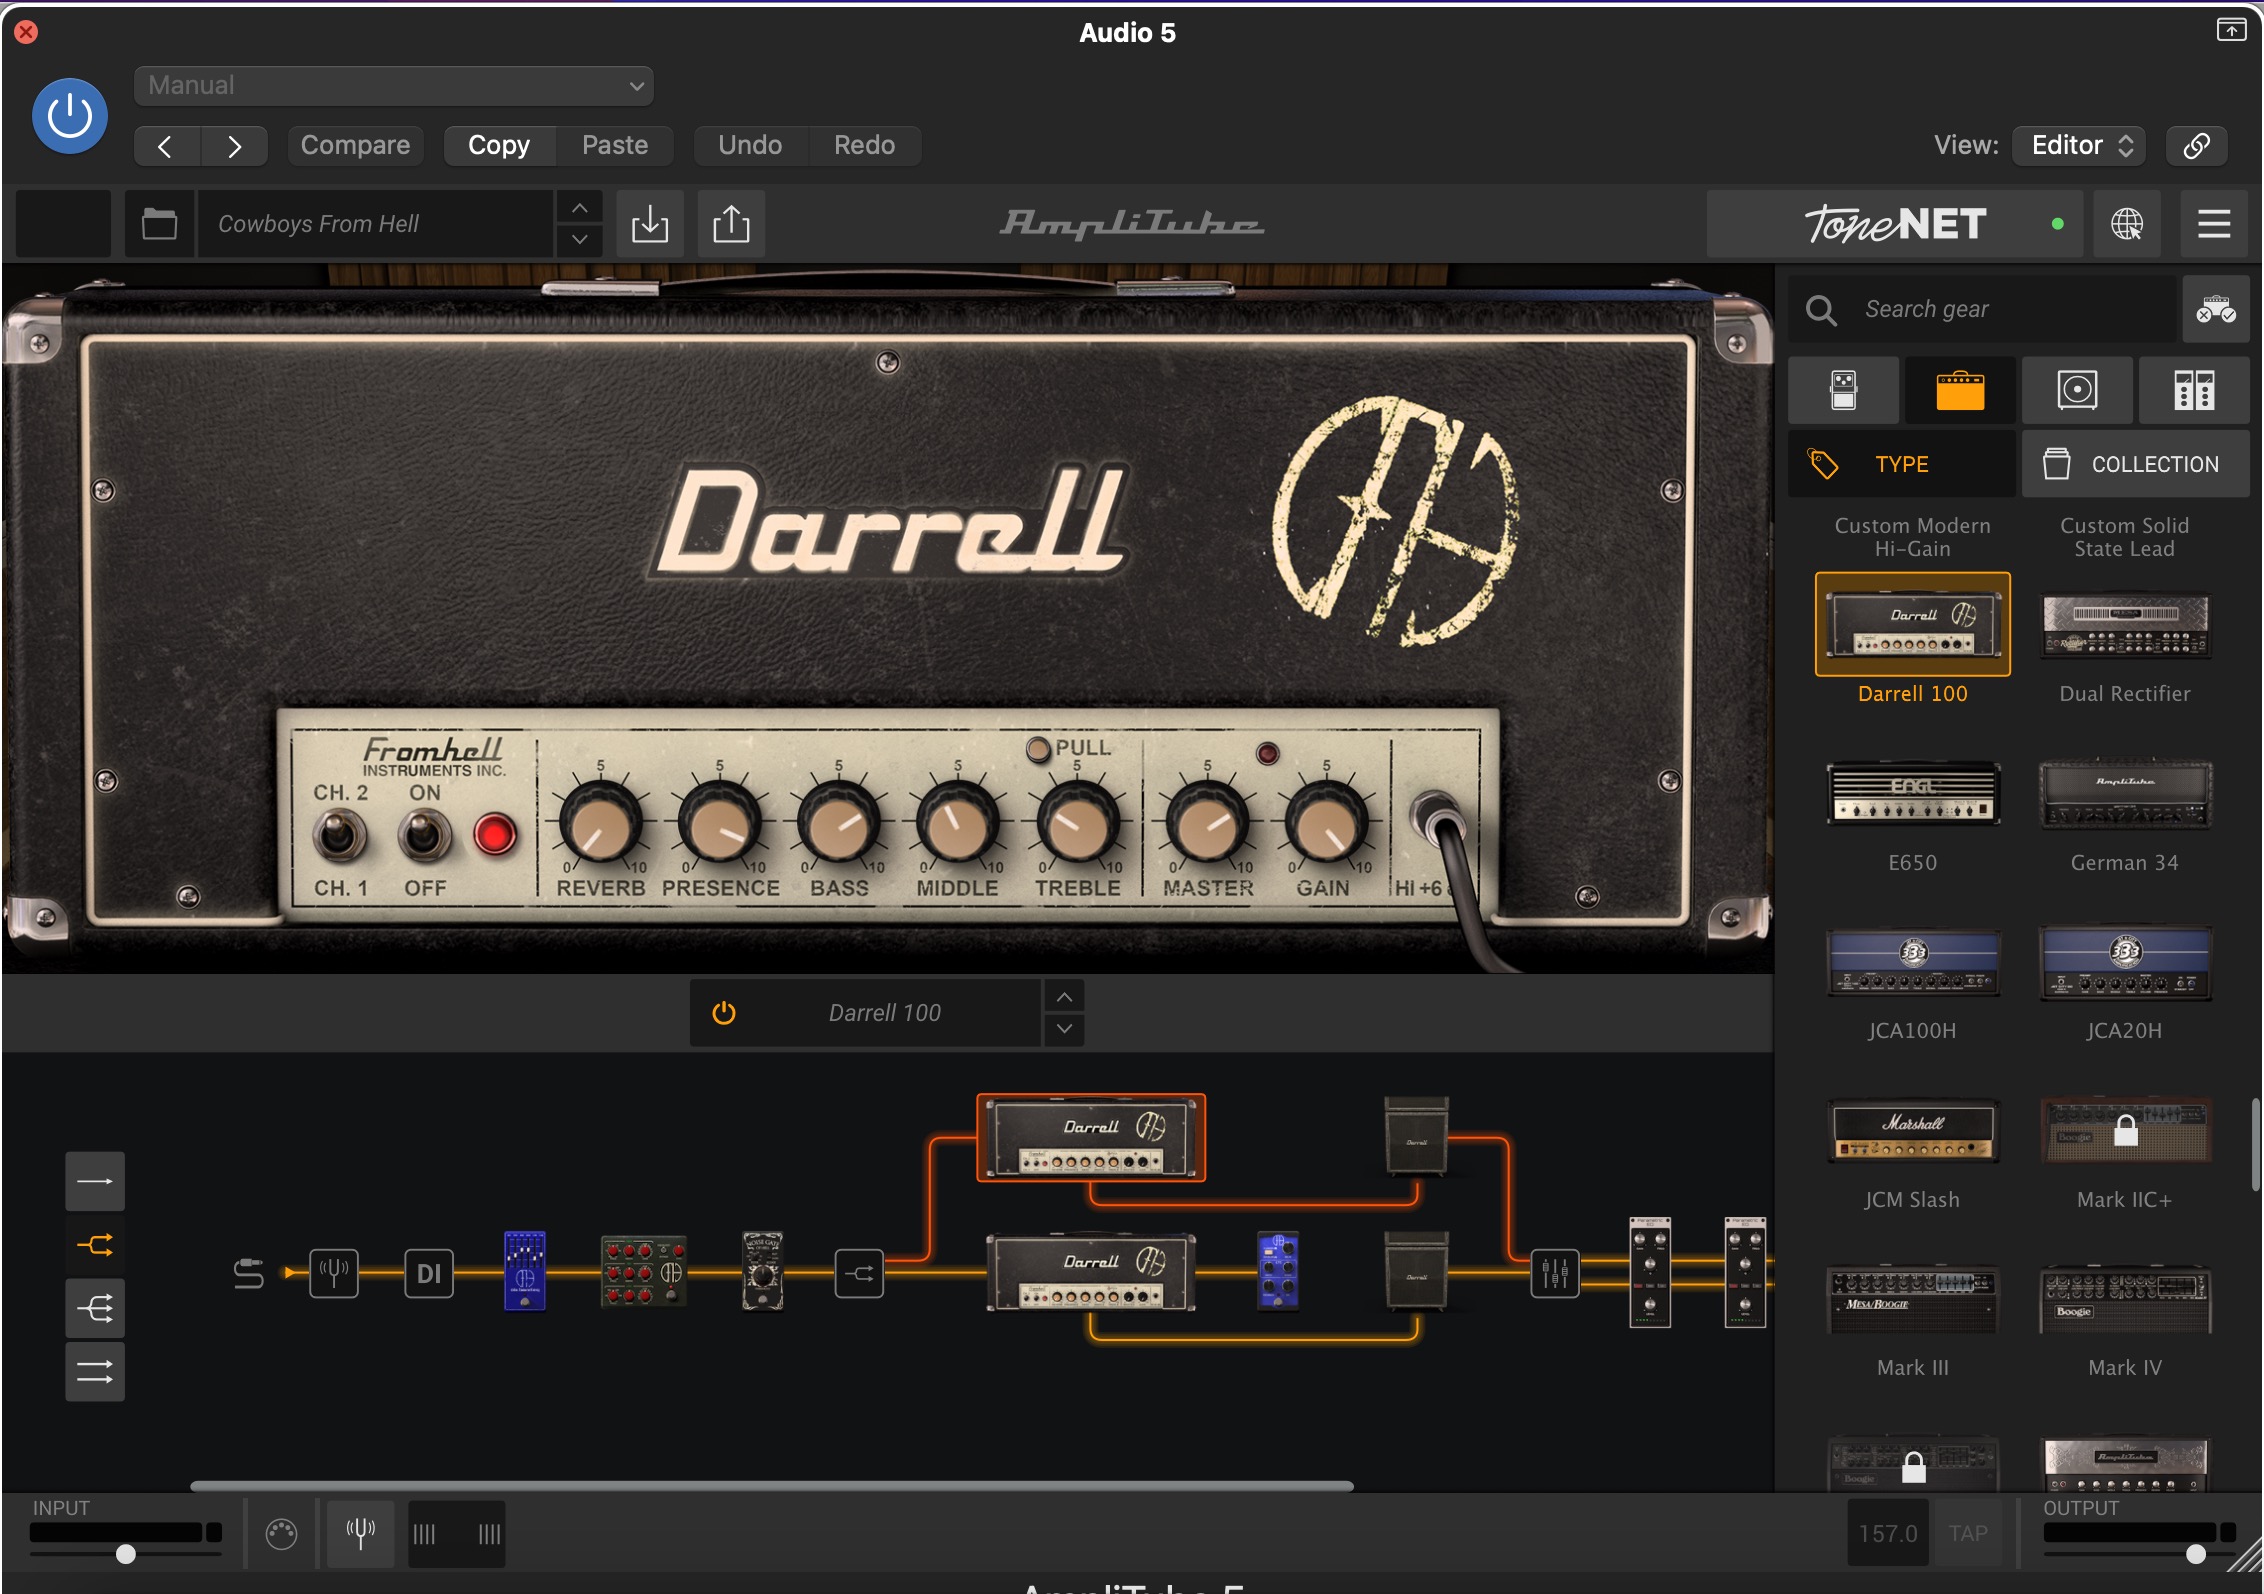The width and height of the screenshot is (2264, 1594).
Task: Click the export preset share icon
Action: point(731,224)
